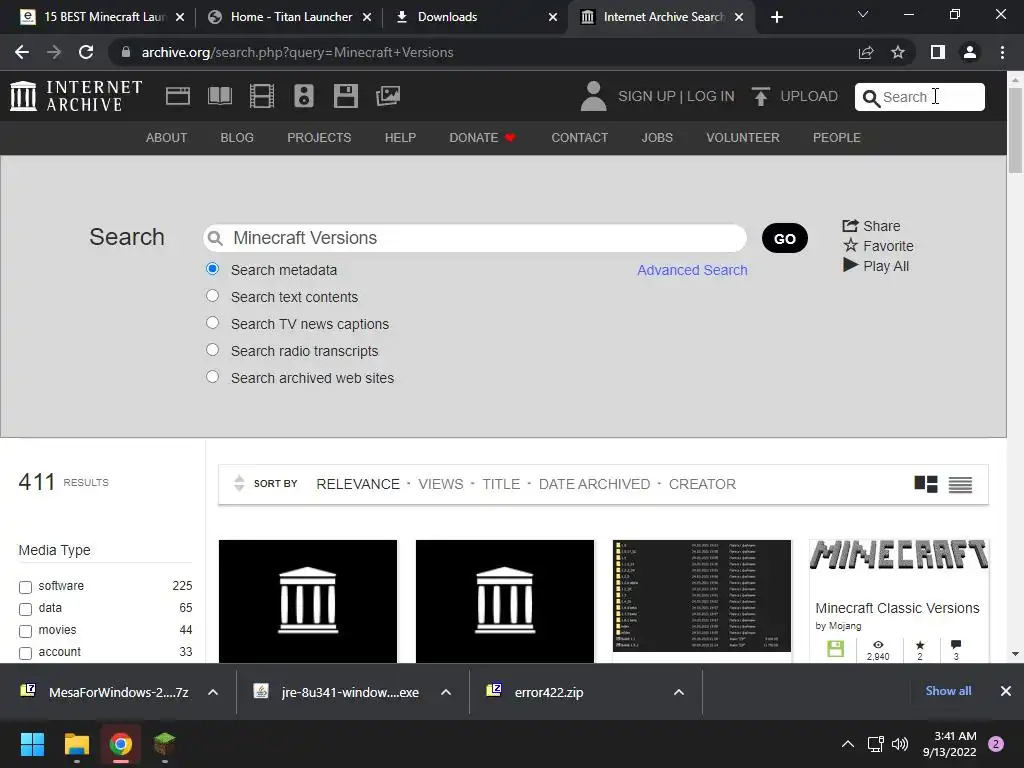Open the Internet Archive texts book icon
Image resolution: width=1024 pixels, height=768 pixels.
[219, 96]
